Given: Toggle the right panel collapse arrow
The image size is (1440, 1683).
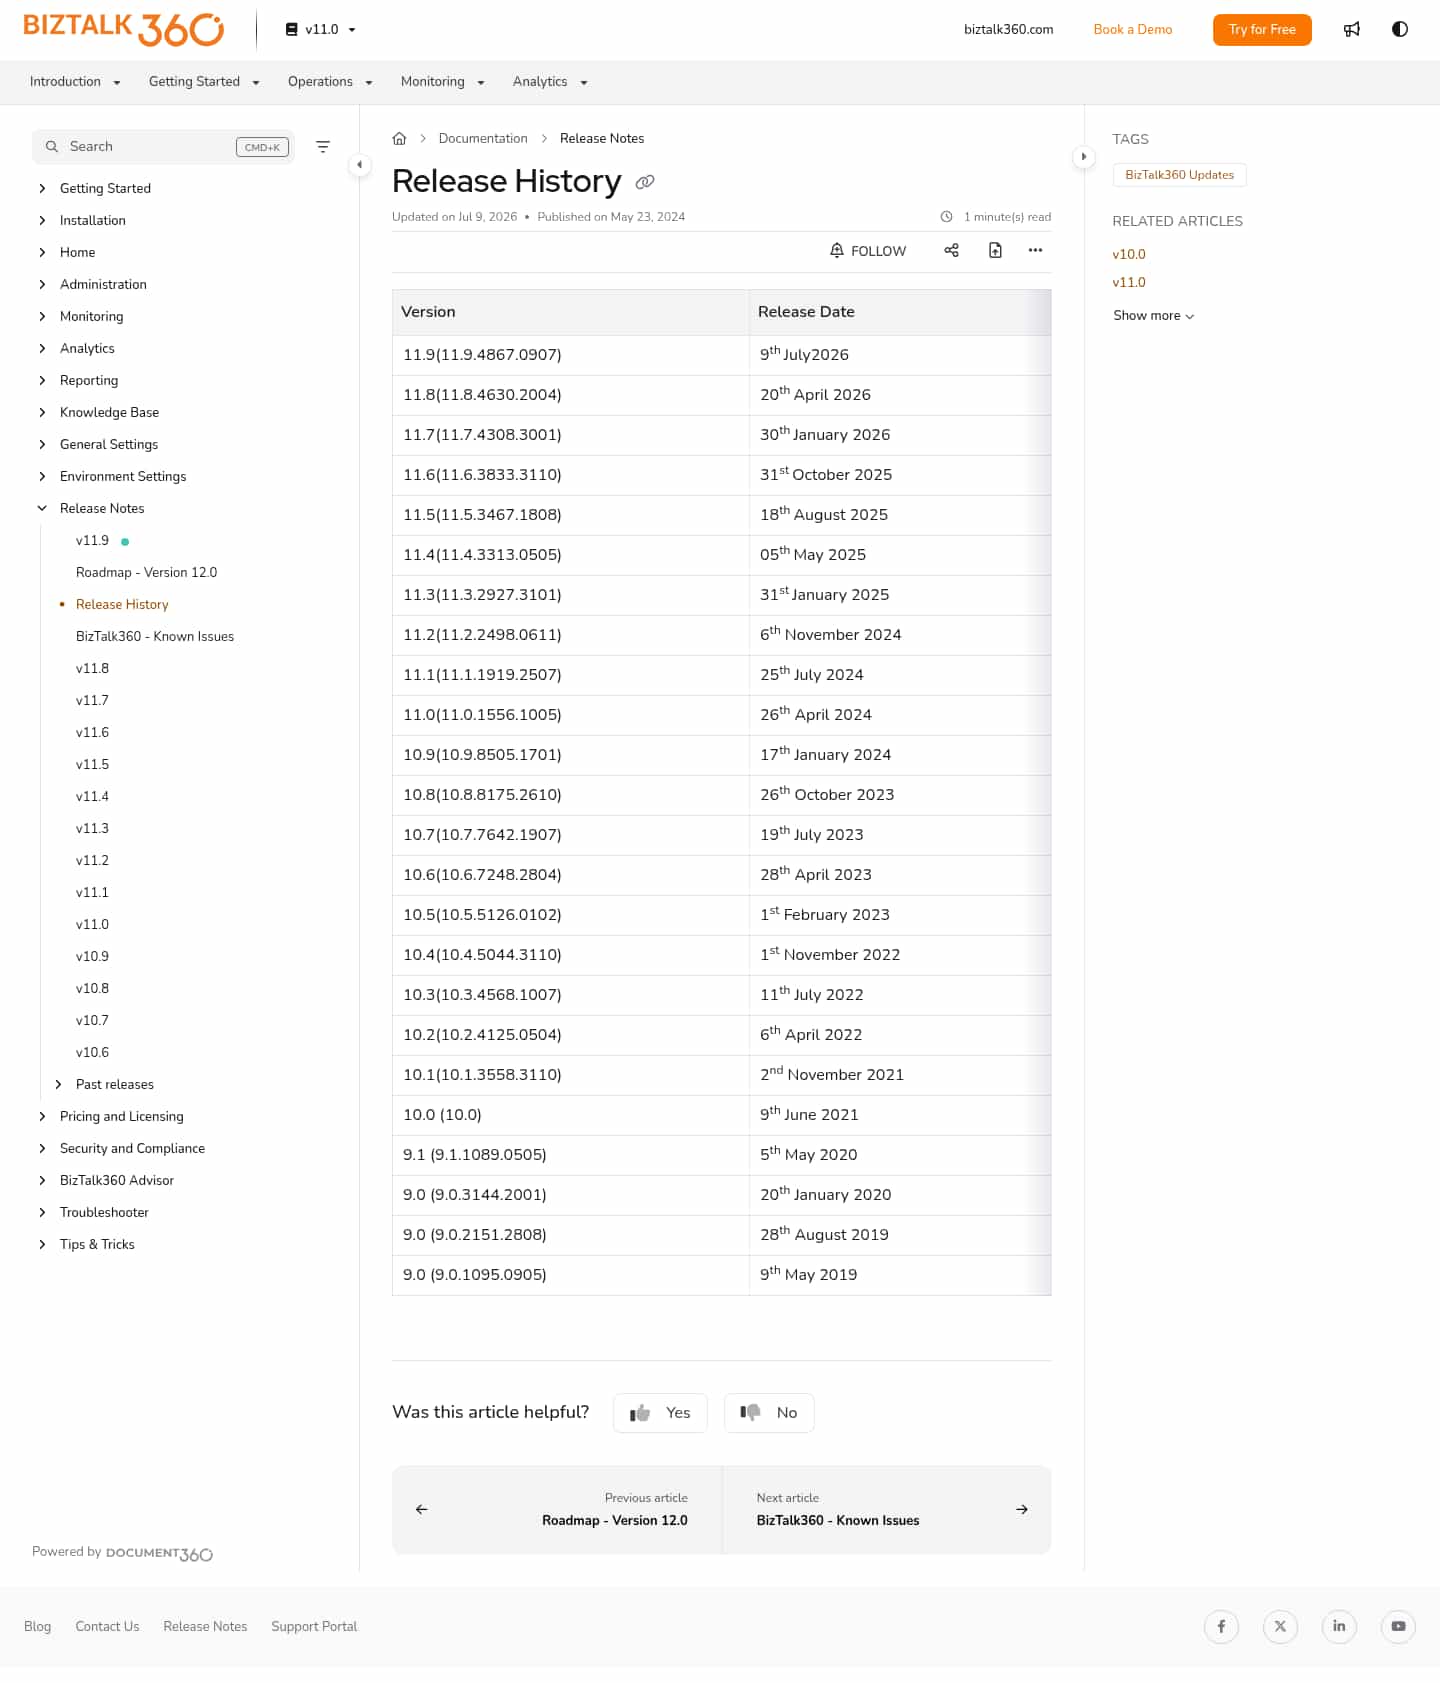Looking at the screenshot, I should pos(1083,156).
